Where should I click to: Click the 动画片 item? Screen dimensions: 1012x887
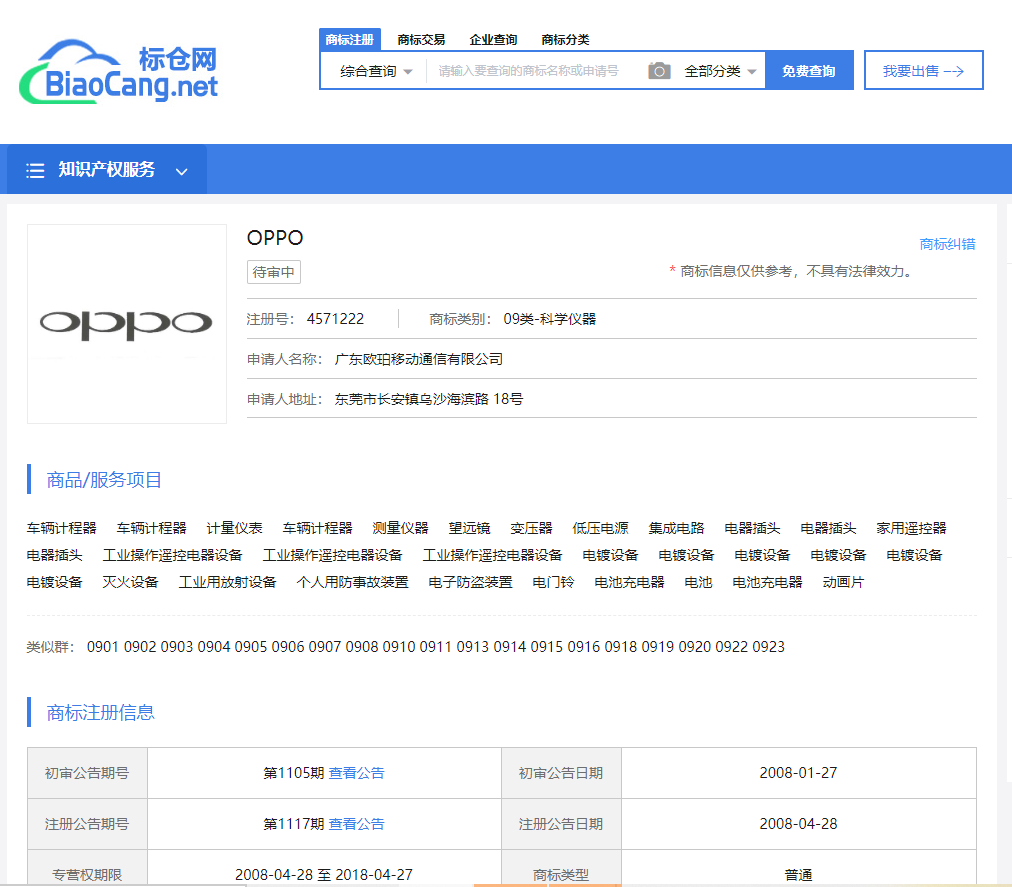(844, 582)
